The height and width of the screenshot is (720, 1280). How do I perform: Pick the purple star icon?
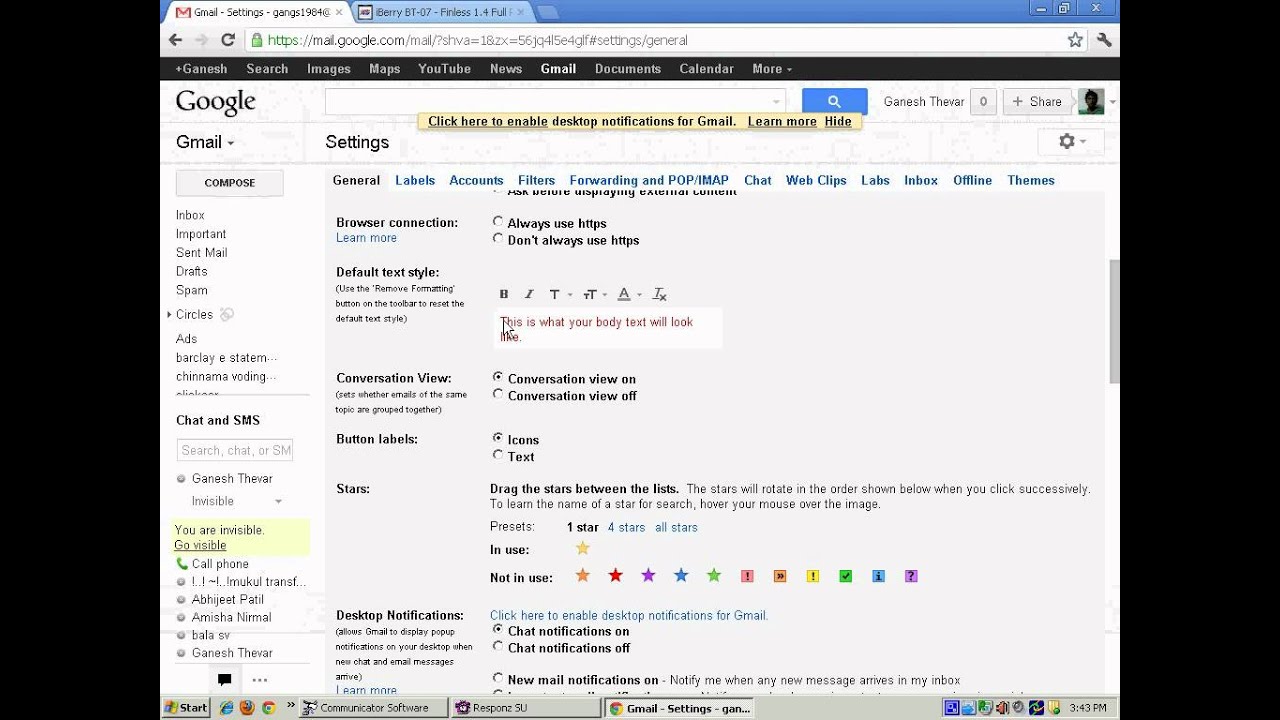648,575
